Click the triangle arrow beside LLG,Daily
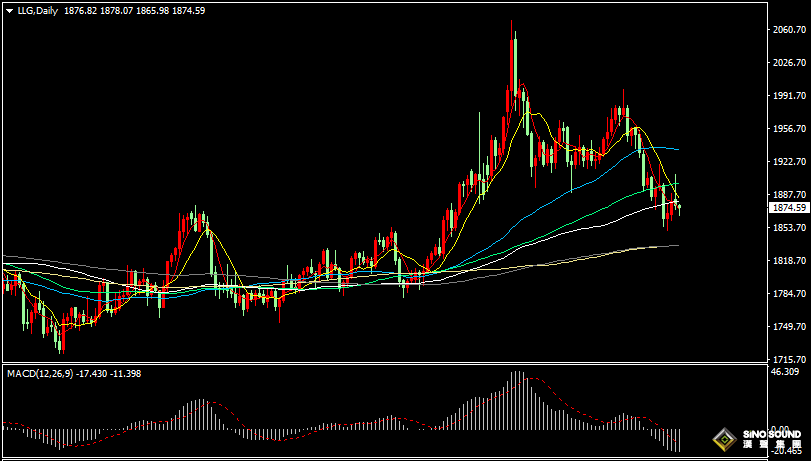 9,10
